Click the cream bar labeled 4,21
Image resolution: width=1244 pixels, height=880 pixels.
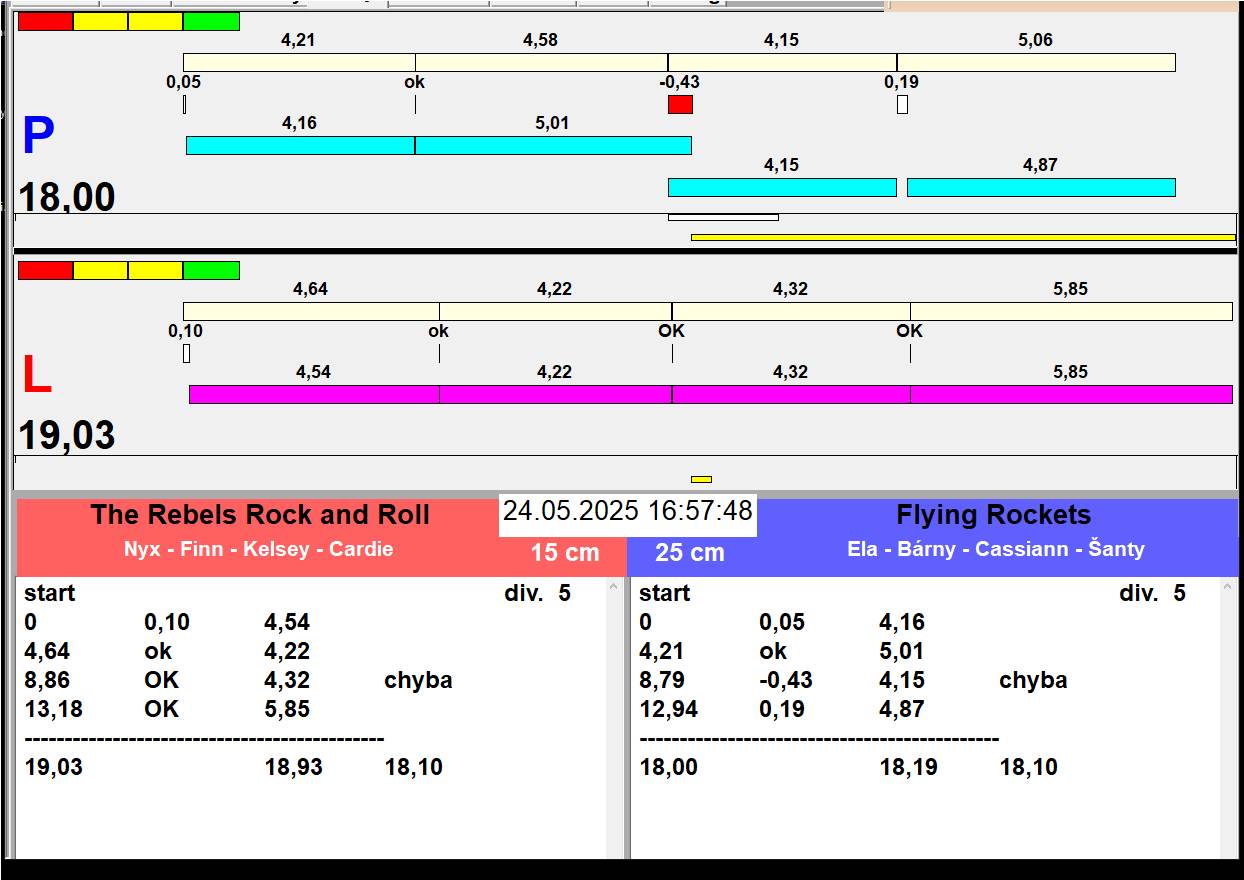[x=299, y=63]
